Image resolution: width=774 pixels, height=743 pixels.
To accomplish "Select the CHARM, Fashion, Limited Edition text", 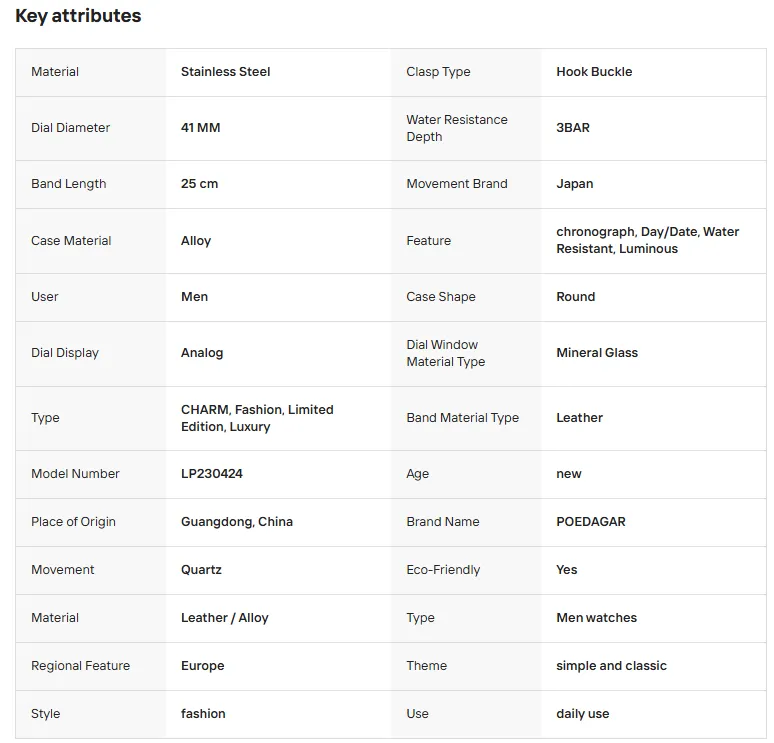I will [x=257, y=418].
